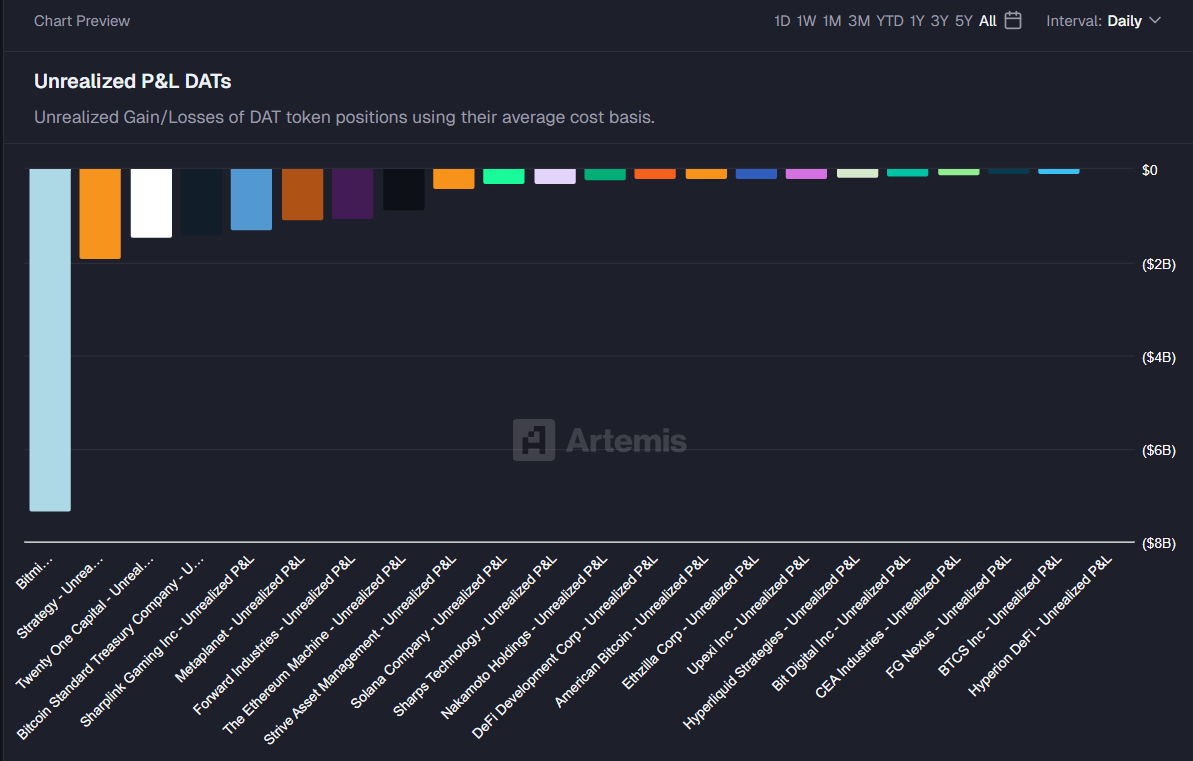The height and width of the screenshot is (761, 1193).
Task: Choose the 3M time range
Action: point(859,21)
